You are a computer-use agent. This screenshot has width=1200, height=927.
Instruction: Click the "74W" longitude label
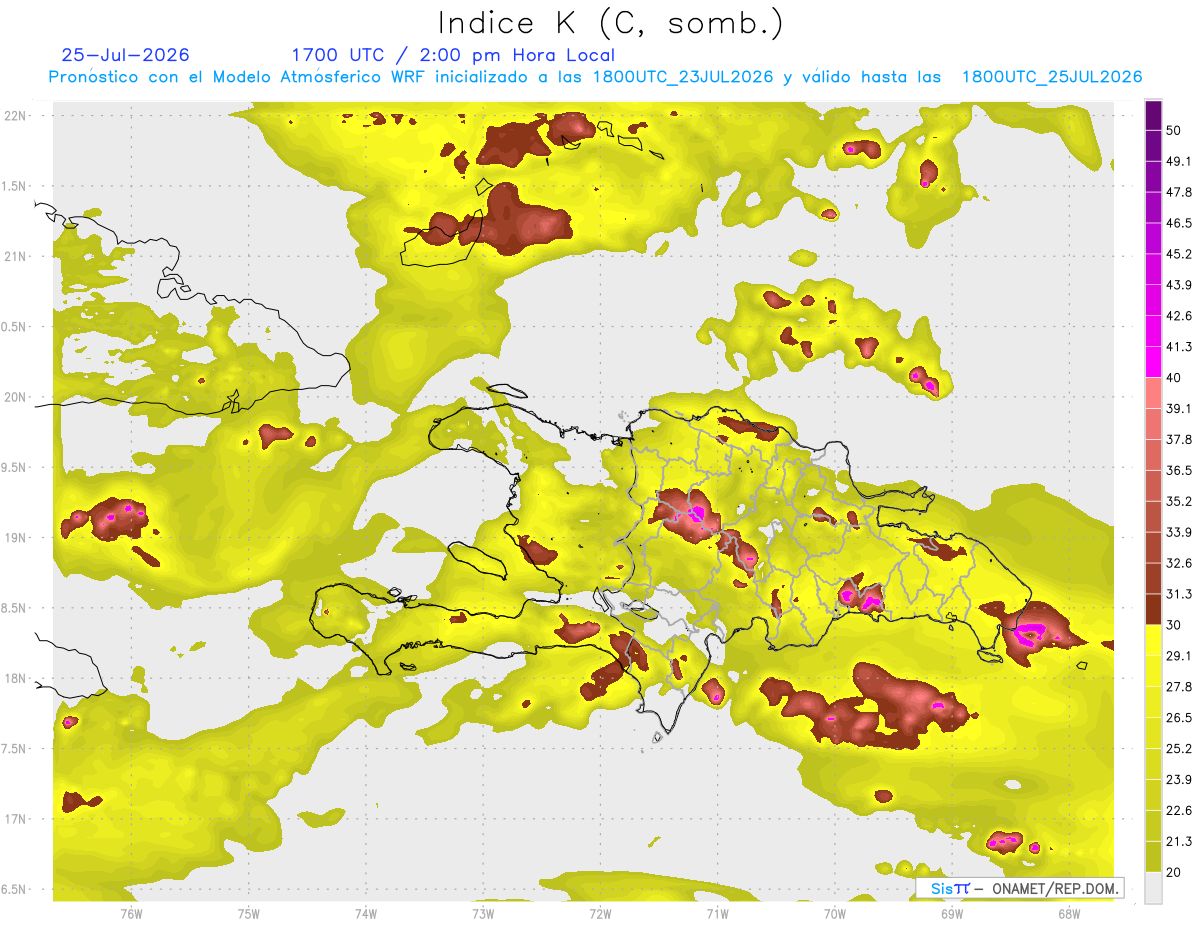tap(366, 913)
